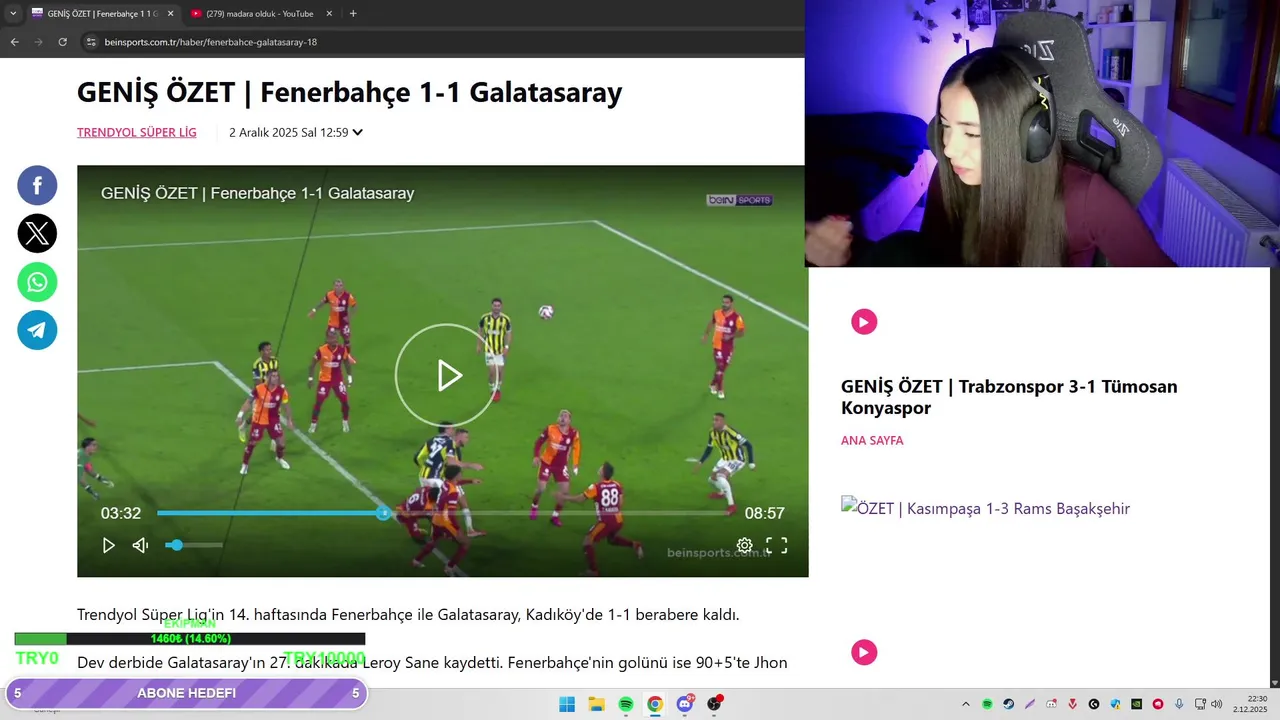Image resolution: width=1280 pixels, height=720 pixels.
Task: Open a new browser tab
Action: click(353, 14)
